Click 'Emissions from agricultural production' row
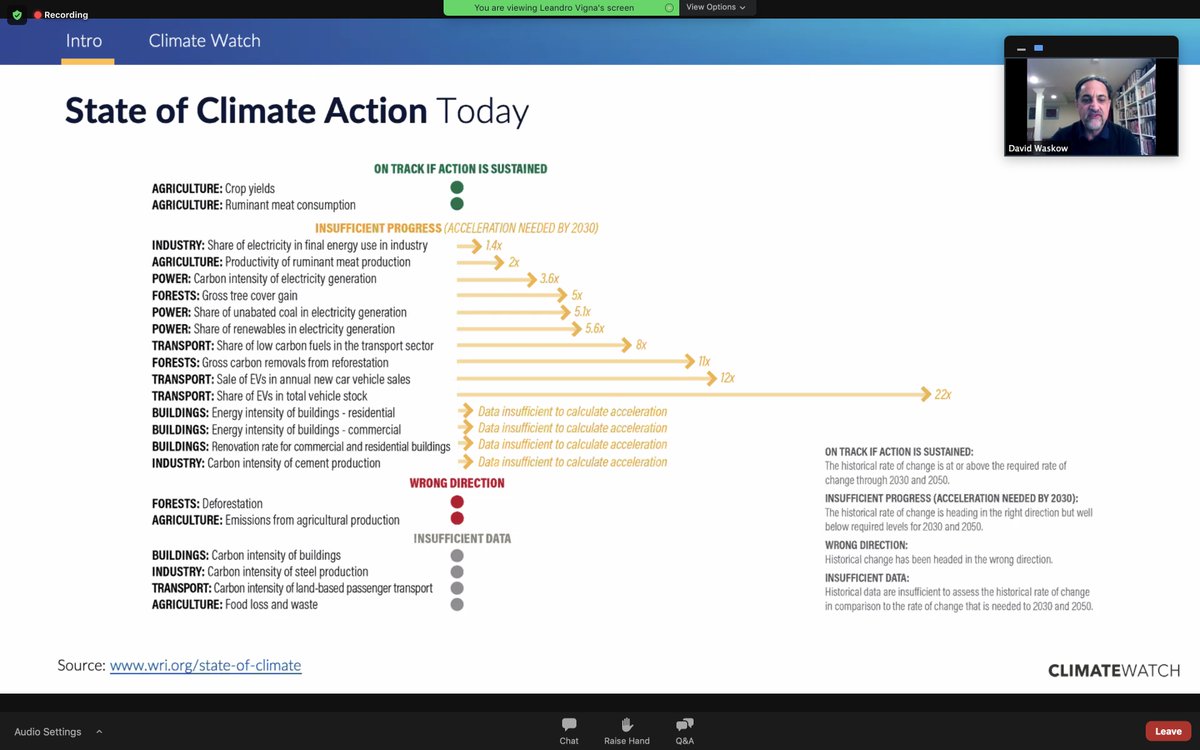This screenshot has width=1200, height=750. point(275,520)
